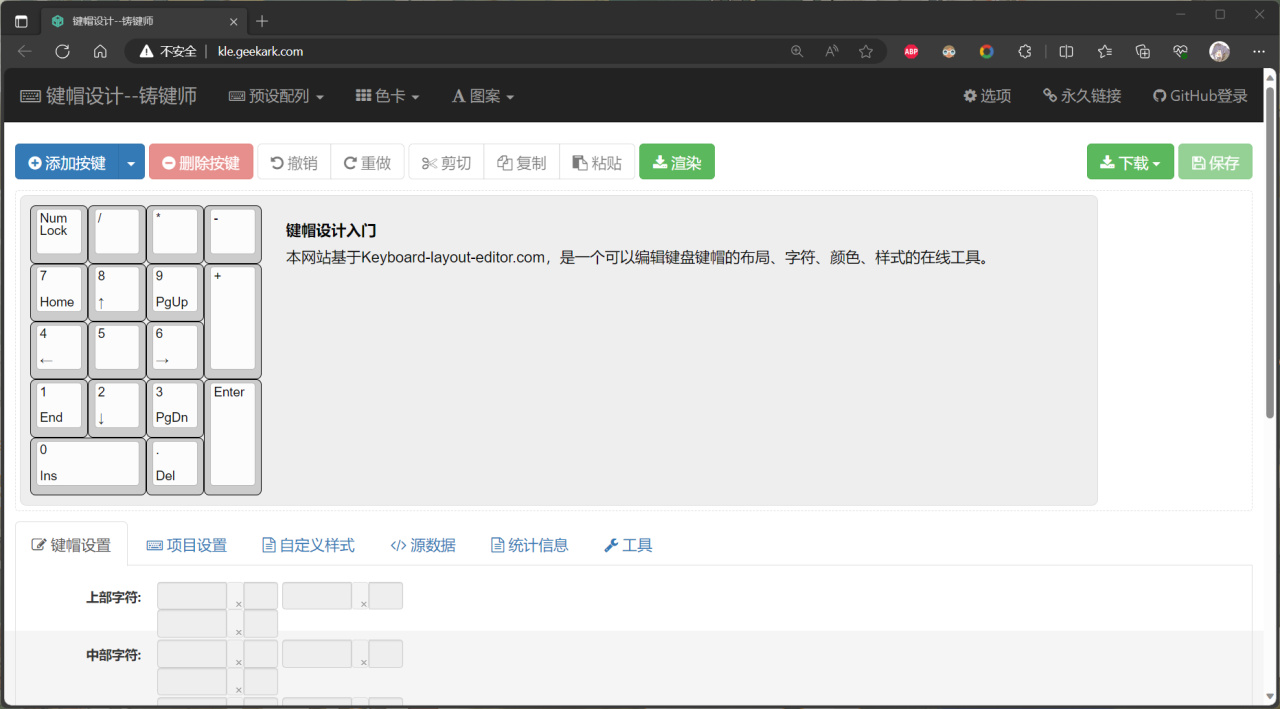Open browser settings and more menu
This screenshot has width=1280, height=709.
[1258, 51]
